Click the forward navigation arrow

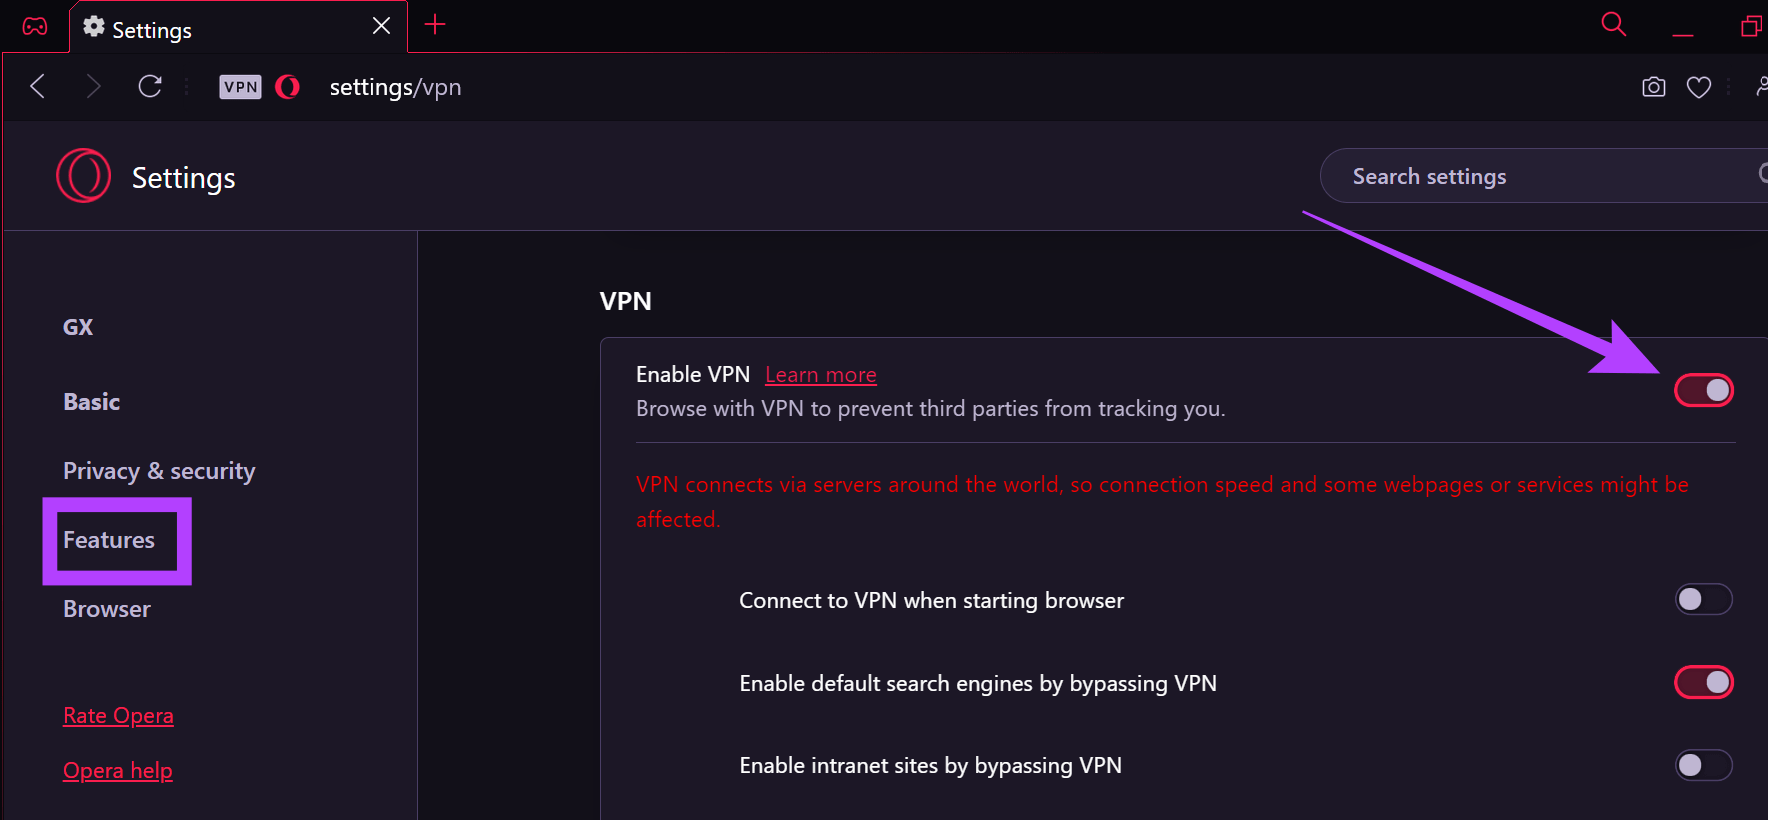(93, 87)
